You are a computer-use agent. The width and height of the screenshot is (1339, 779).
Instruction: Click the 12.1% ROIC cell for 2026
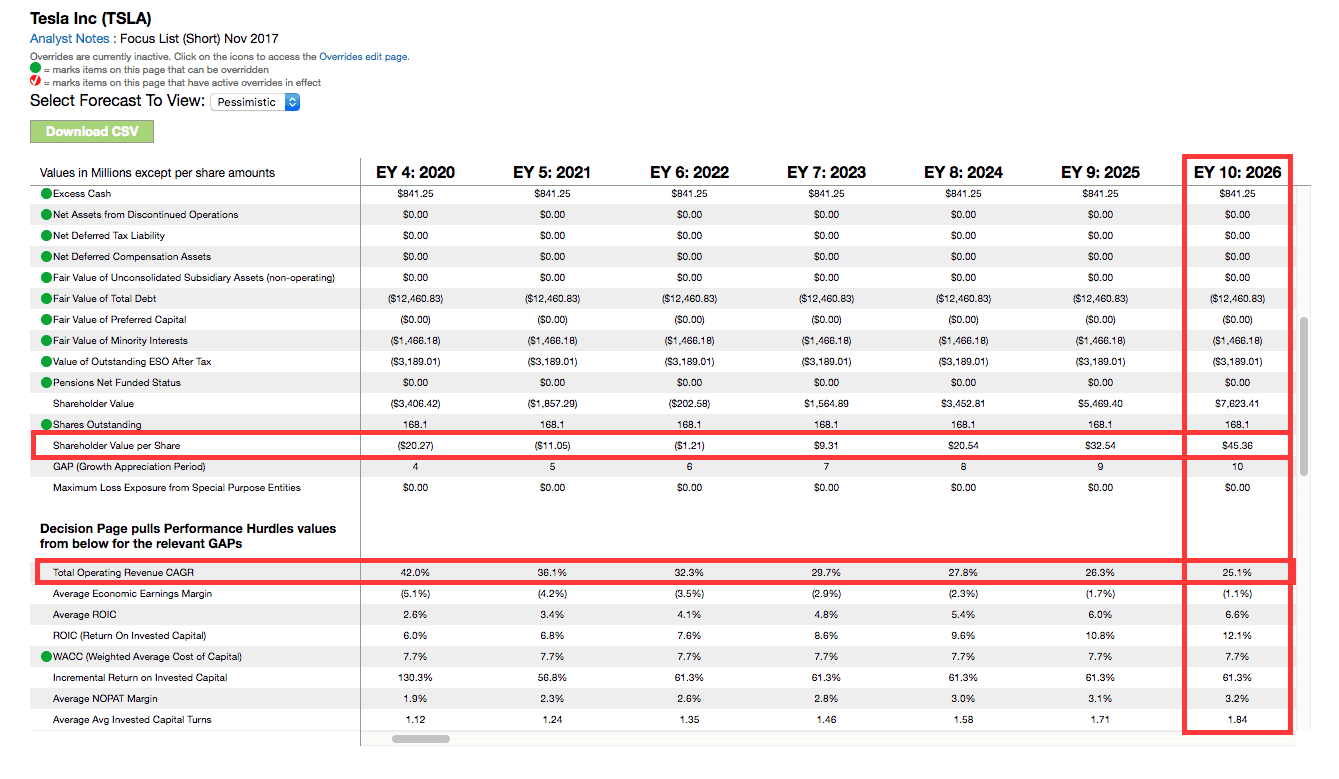[1237, 636]
